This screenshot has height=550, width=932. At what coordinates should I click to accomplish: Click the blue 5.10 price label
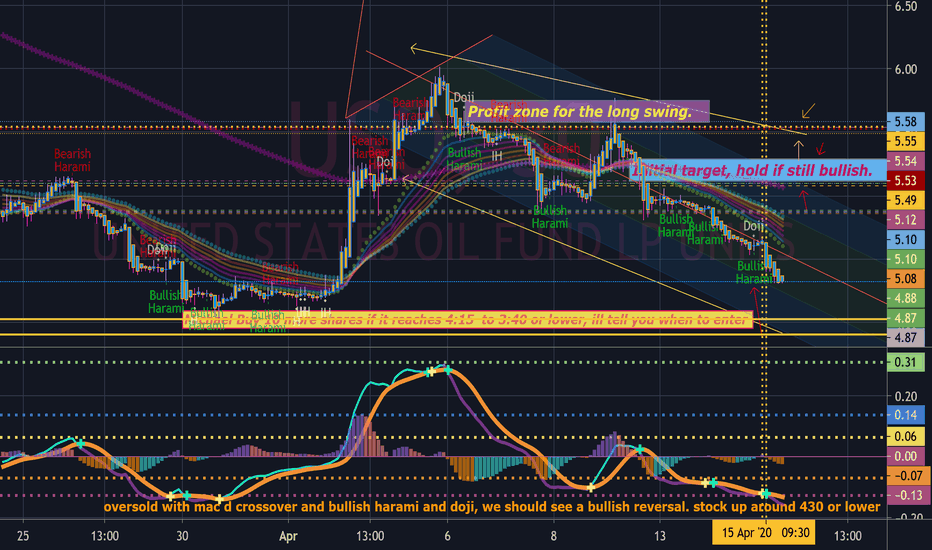pos(905,239)
